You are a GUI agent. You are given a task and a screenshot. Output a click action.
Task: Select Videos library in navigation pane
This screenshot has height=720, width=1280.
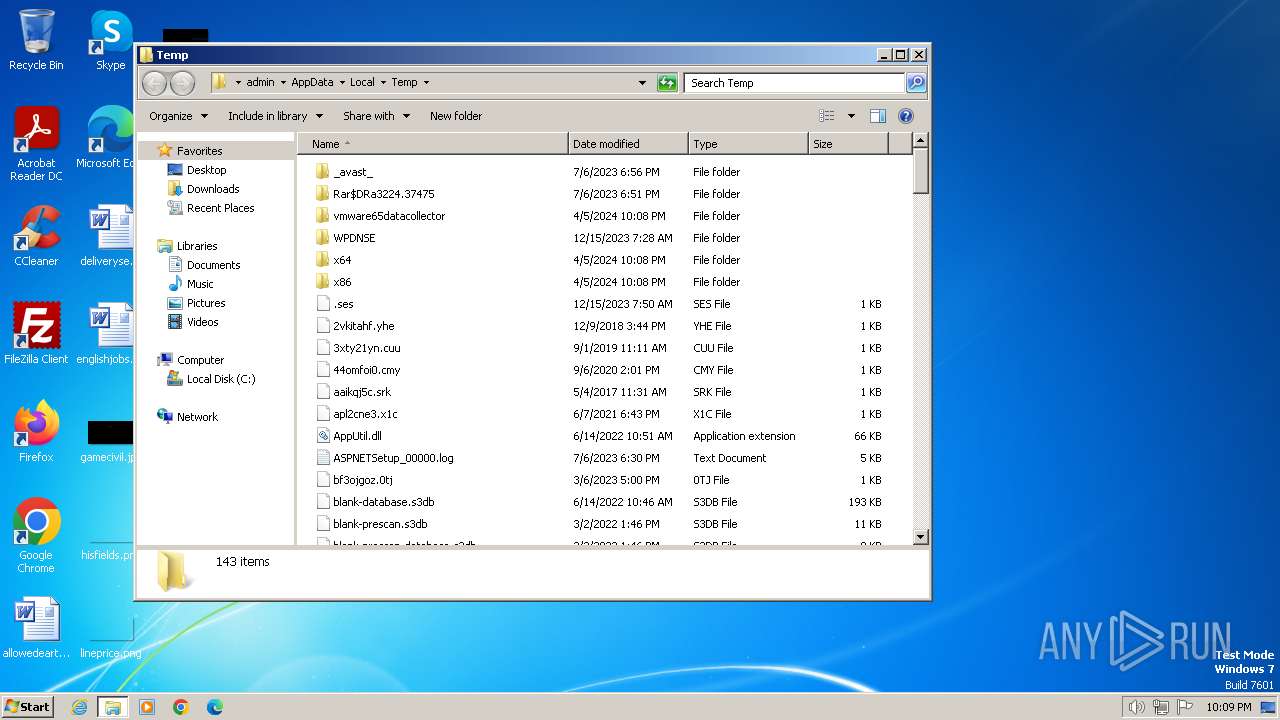[x=202, y=322]
